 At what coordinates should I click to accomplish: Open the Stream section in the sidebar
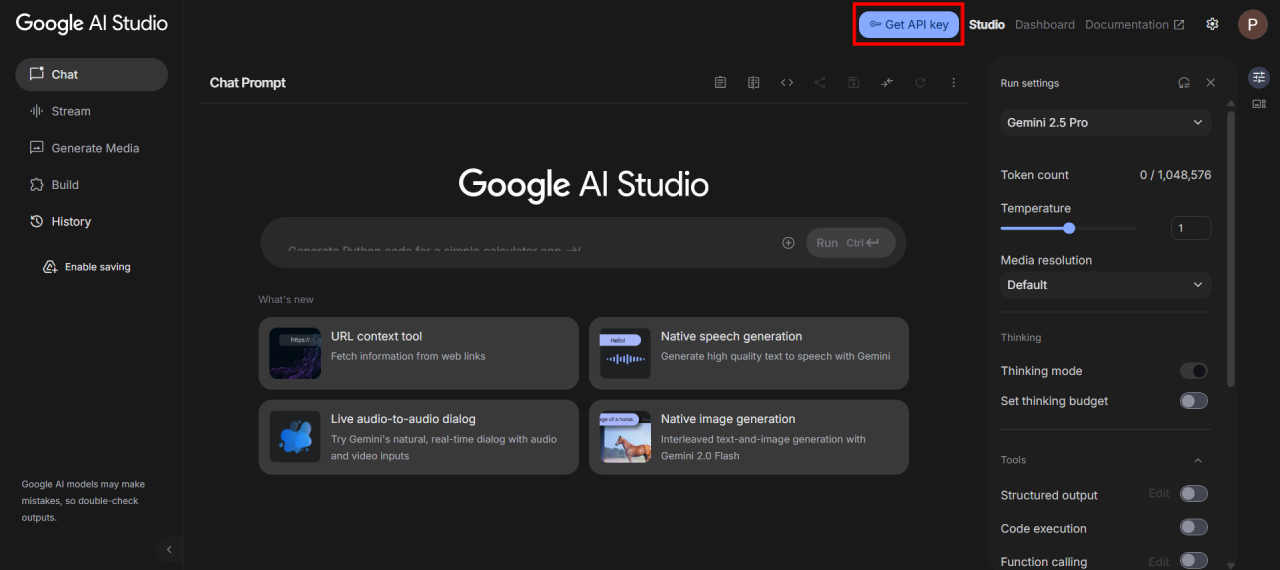[x=71, y=111]
